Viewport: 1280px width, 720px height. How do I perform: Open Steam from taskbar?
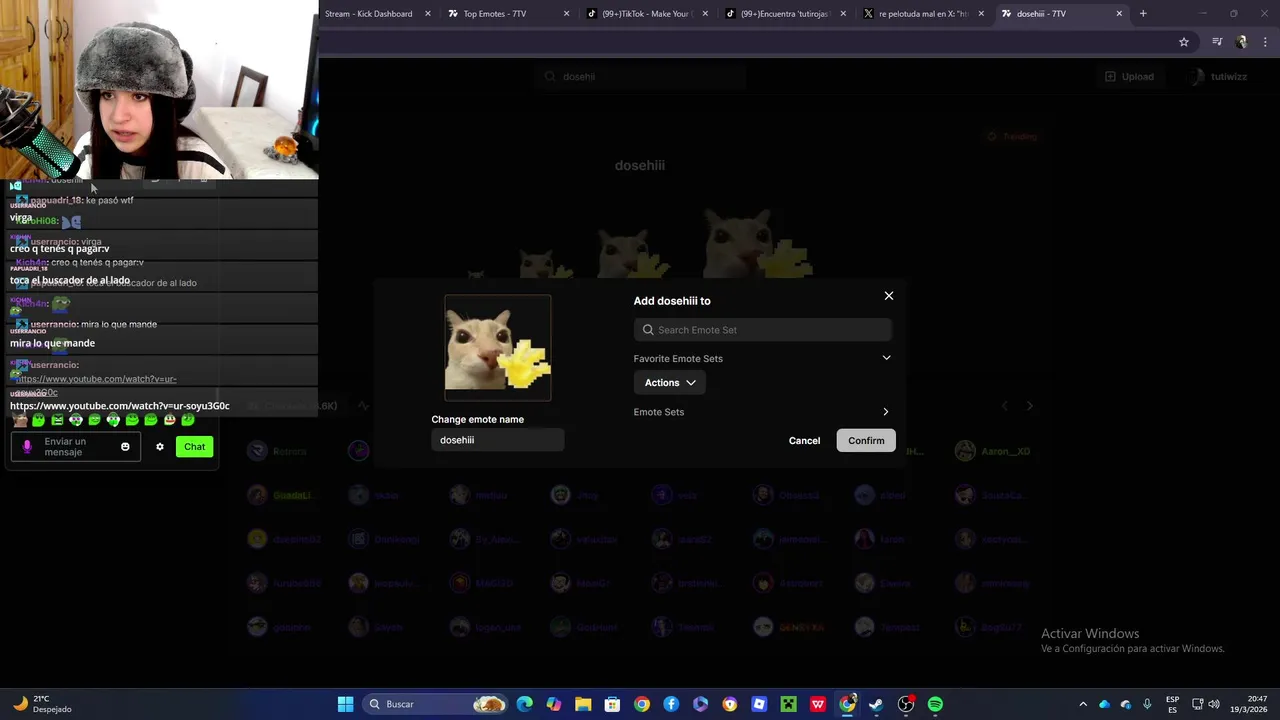(x=876, y=704)
